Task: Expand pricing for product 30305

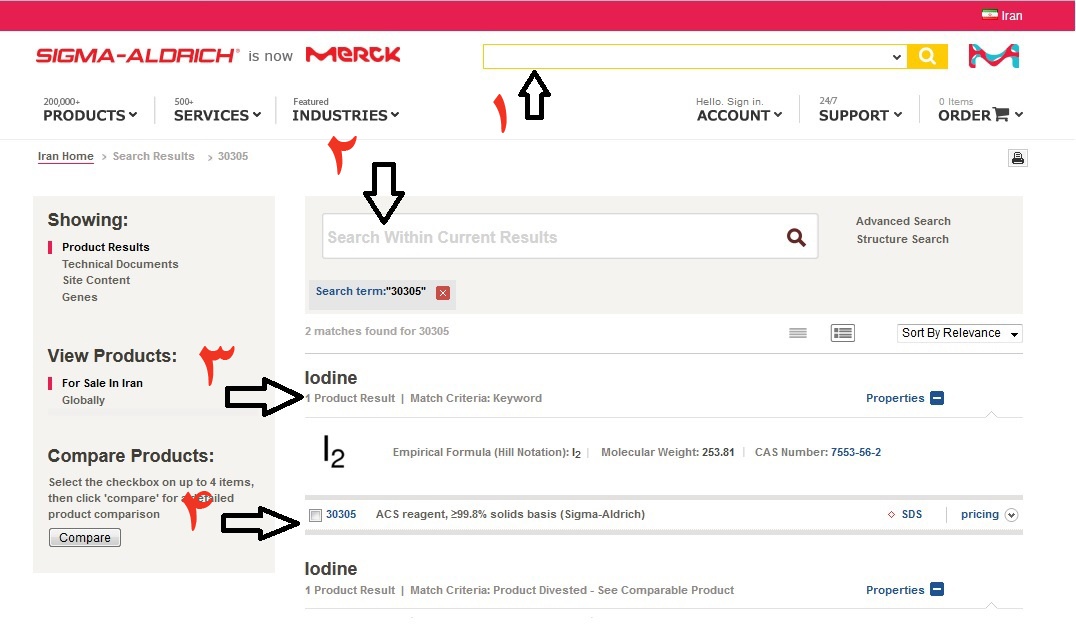Action: point(1011,515)
